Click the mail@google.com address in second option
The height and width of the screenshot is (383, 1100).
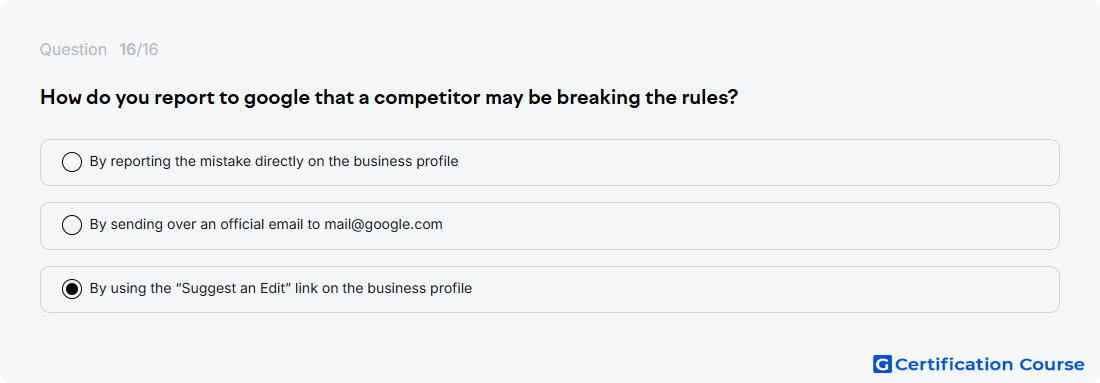coord(383,224)
